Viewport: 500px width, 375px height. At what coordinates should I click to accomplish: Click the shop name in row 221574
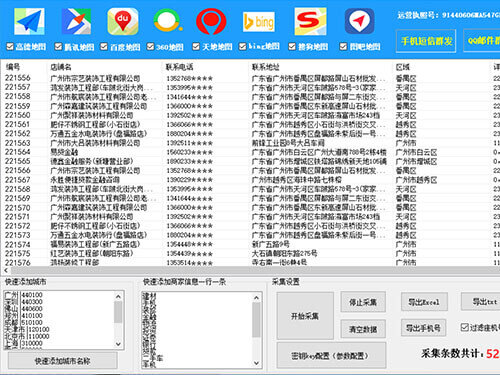(x=95, y=244)
